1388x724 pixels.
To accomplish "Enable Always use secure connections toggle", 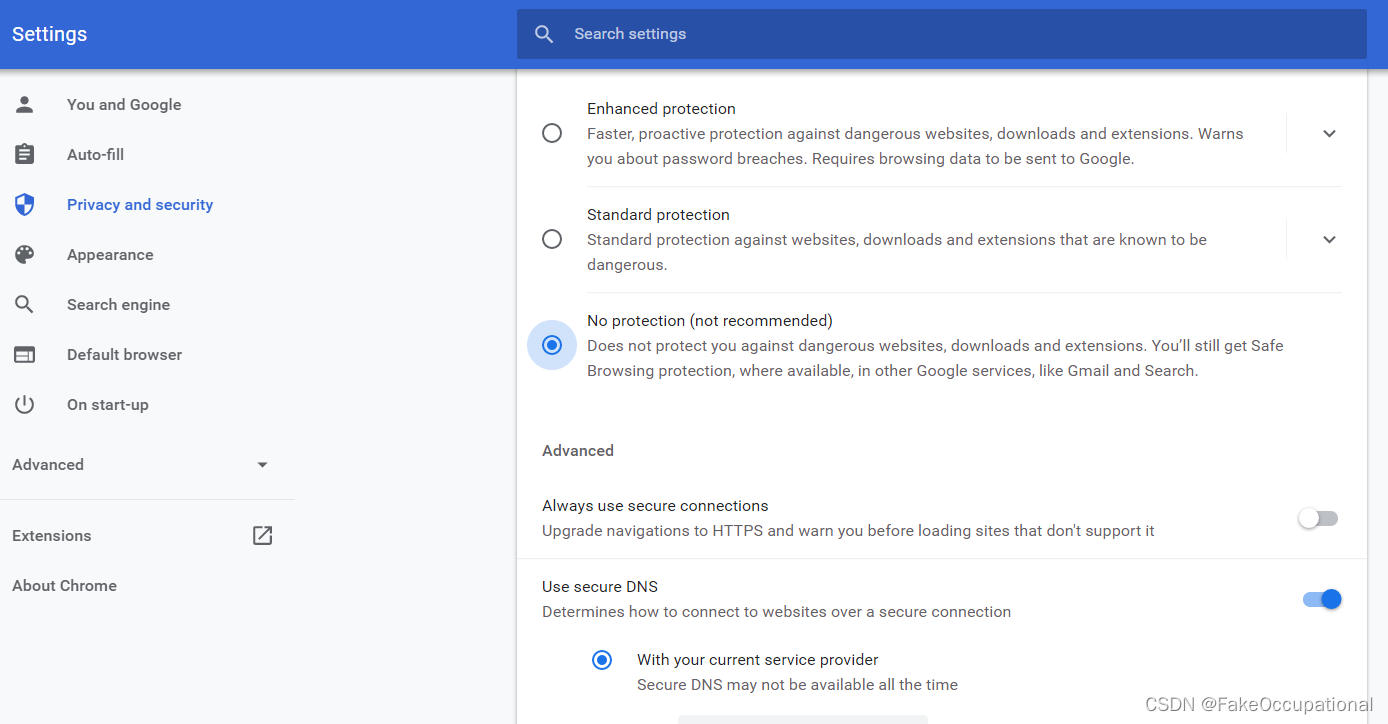I will (x=1318, y=518).
